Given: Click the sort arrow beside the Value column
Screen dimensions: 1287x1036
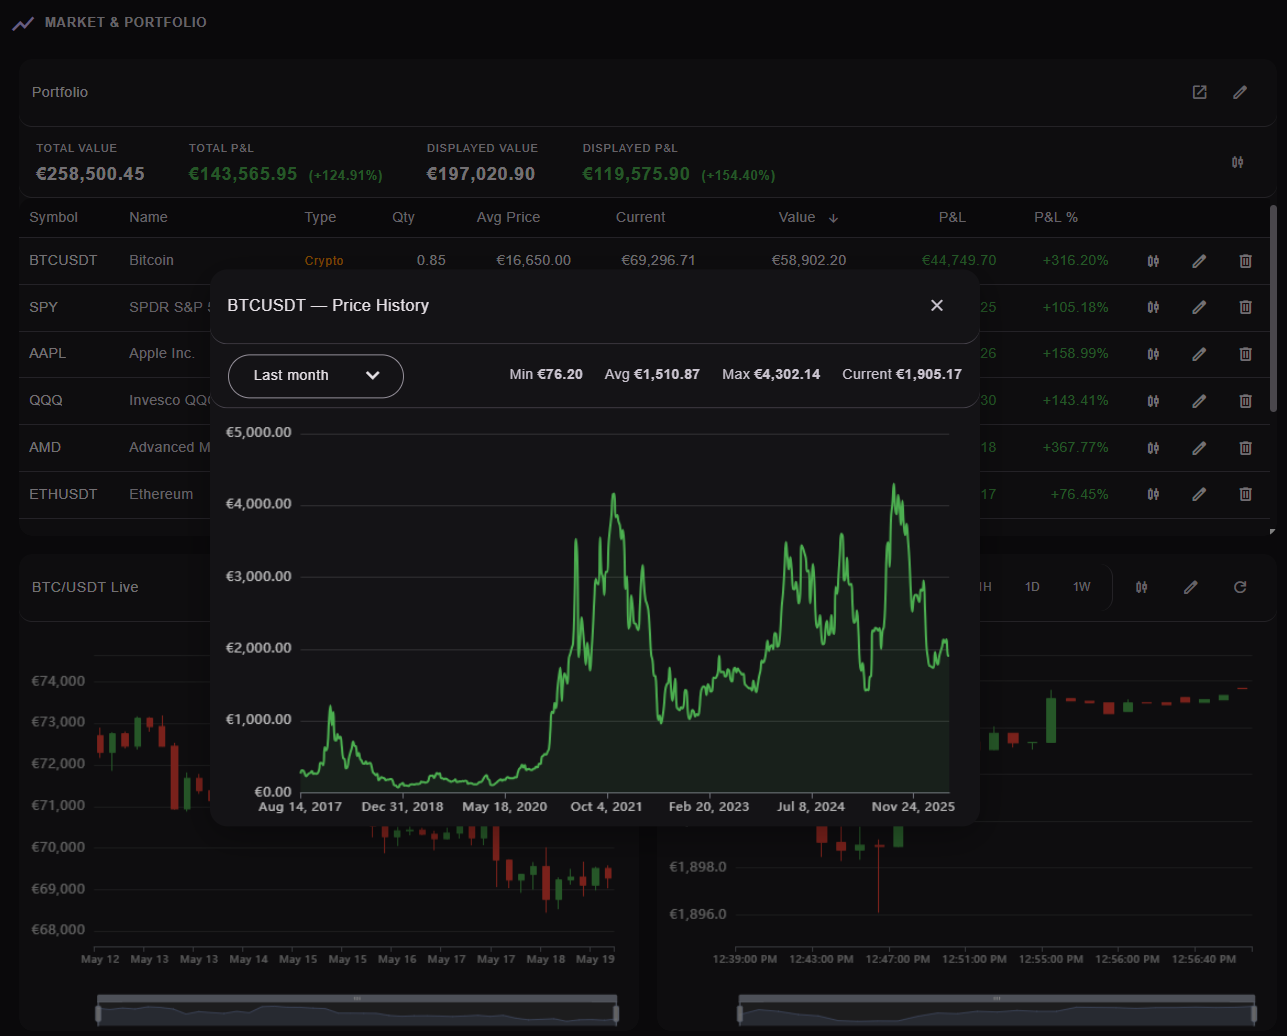Looking at the screenshot, I should click(x=833, y=218).
